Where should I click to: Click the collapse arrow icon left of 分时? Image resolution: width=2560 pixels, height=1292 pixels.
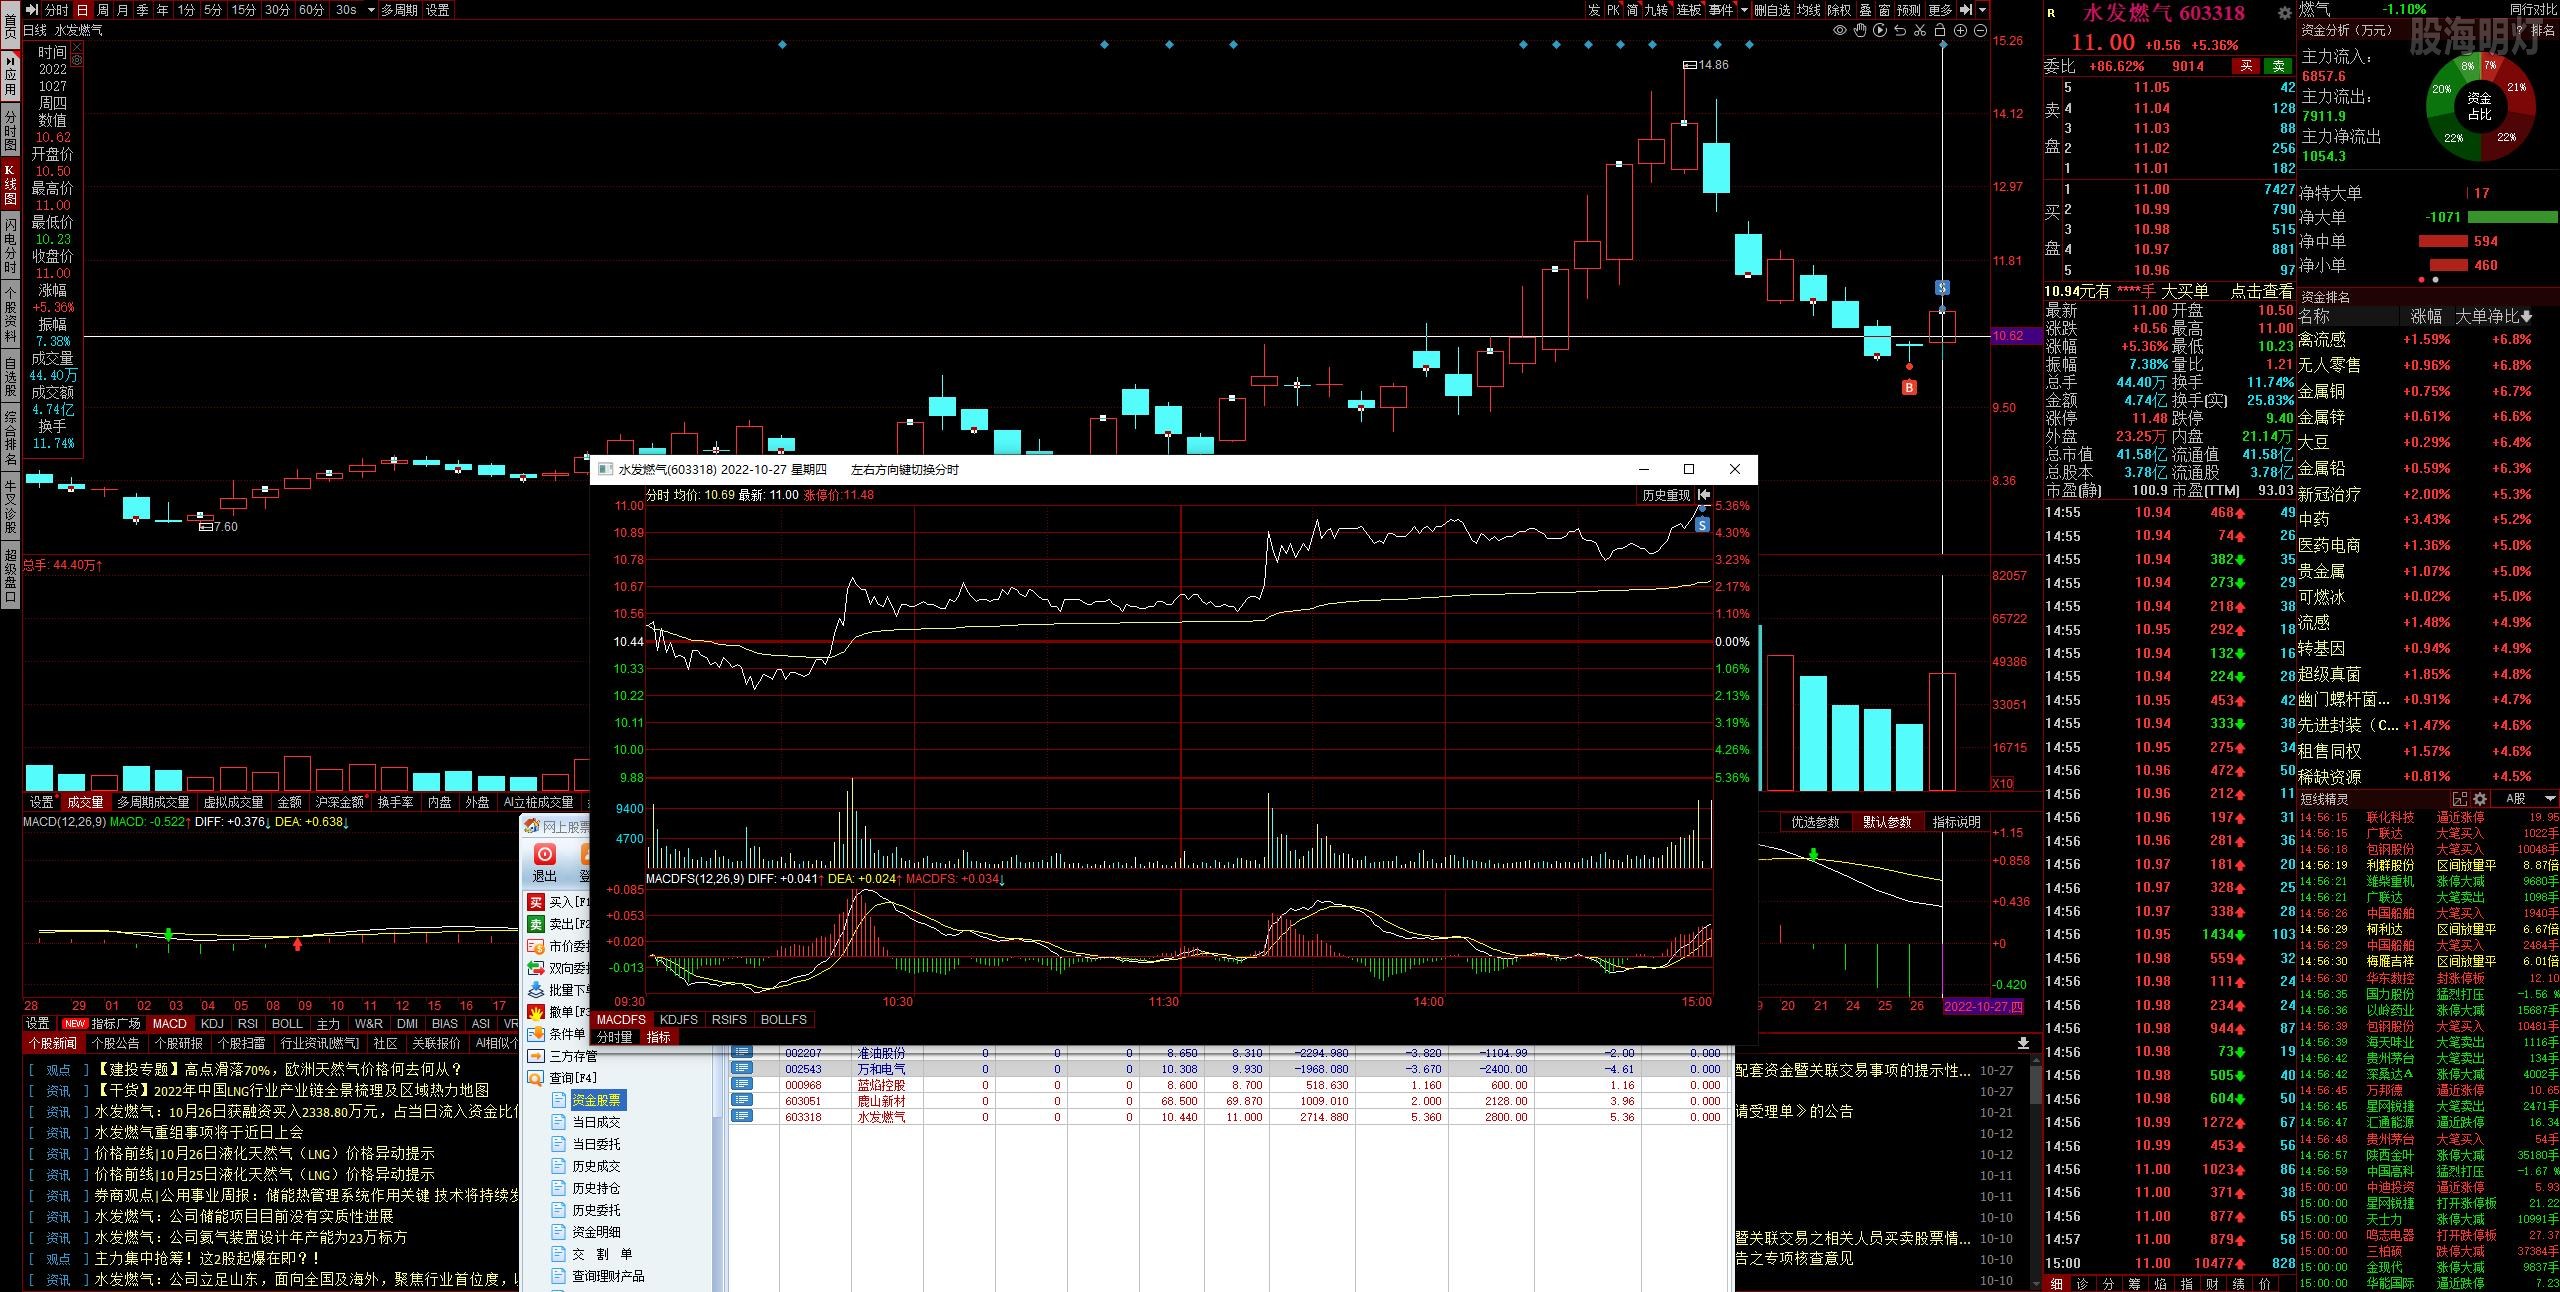click(32, 10)
